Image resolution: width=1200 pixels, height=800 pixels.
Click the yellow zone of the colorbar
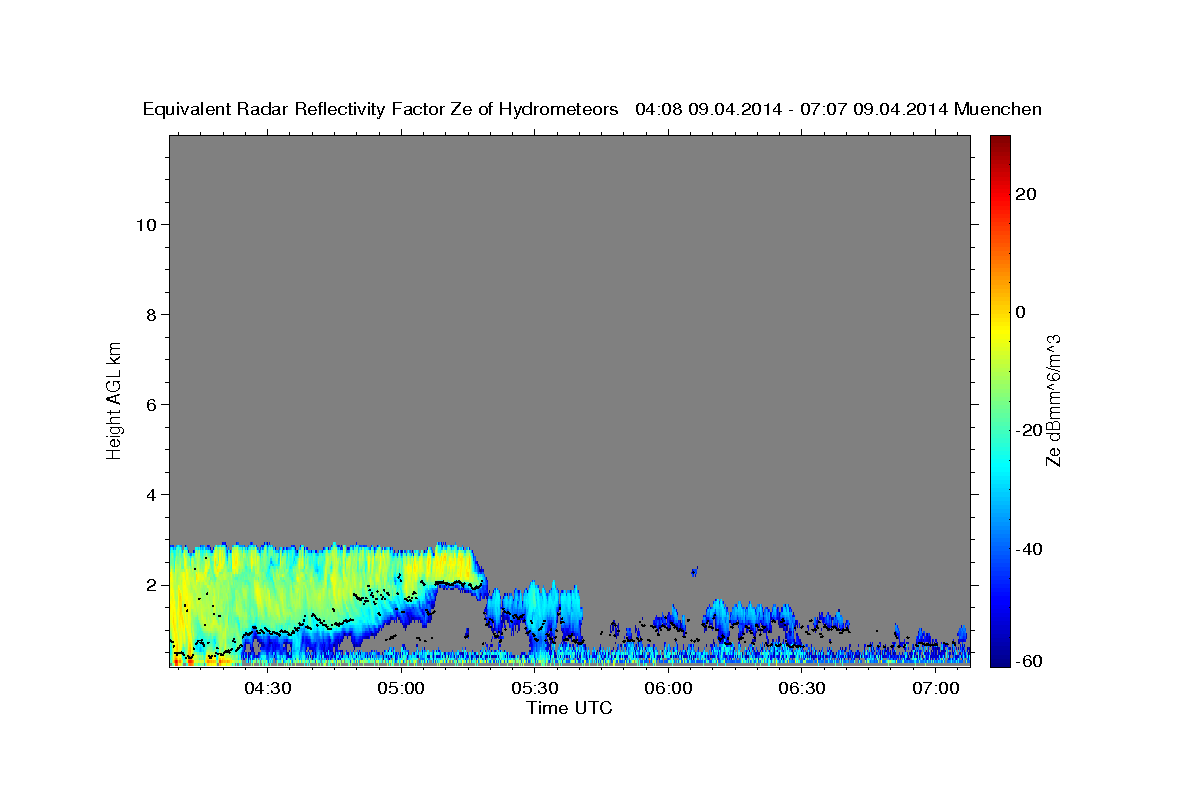(x=999, y=330)
